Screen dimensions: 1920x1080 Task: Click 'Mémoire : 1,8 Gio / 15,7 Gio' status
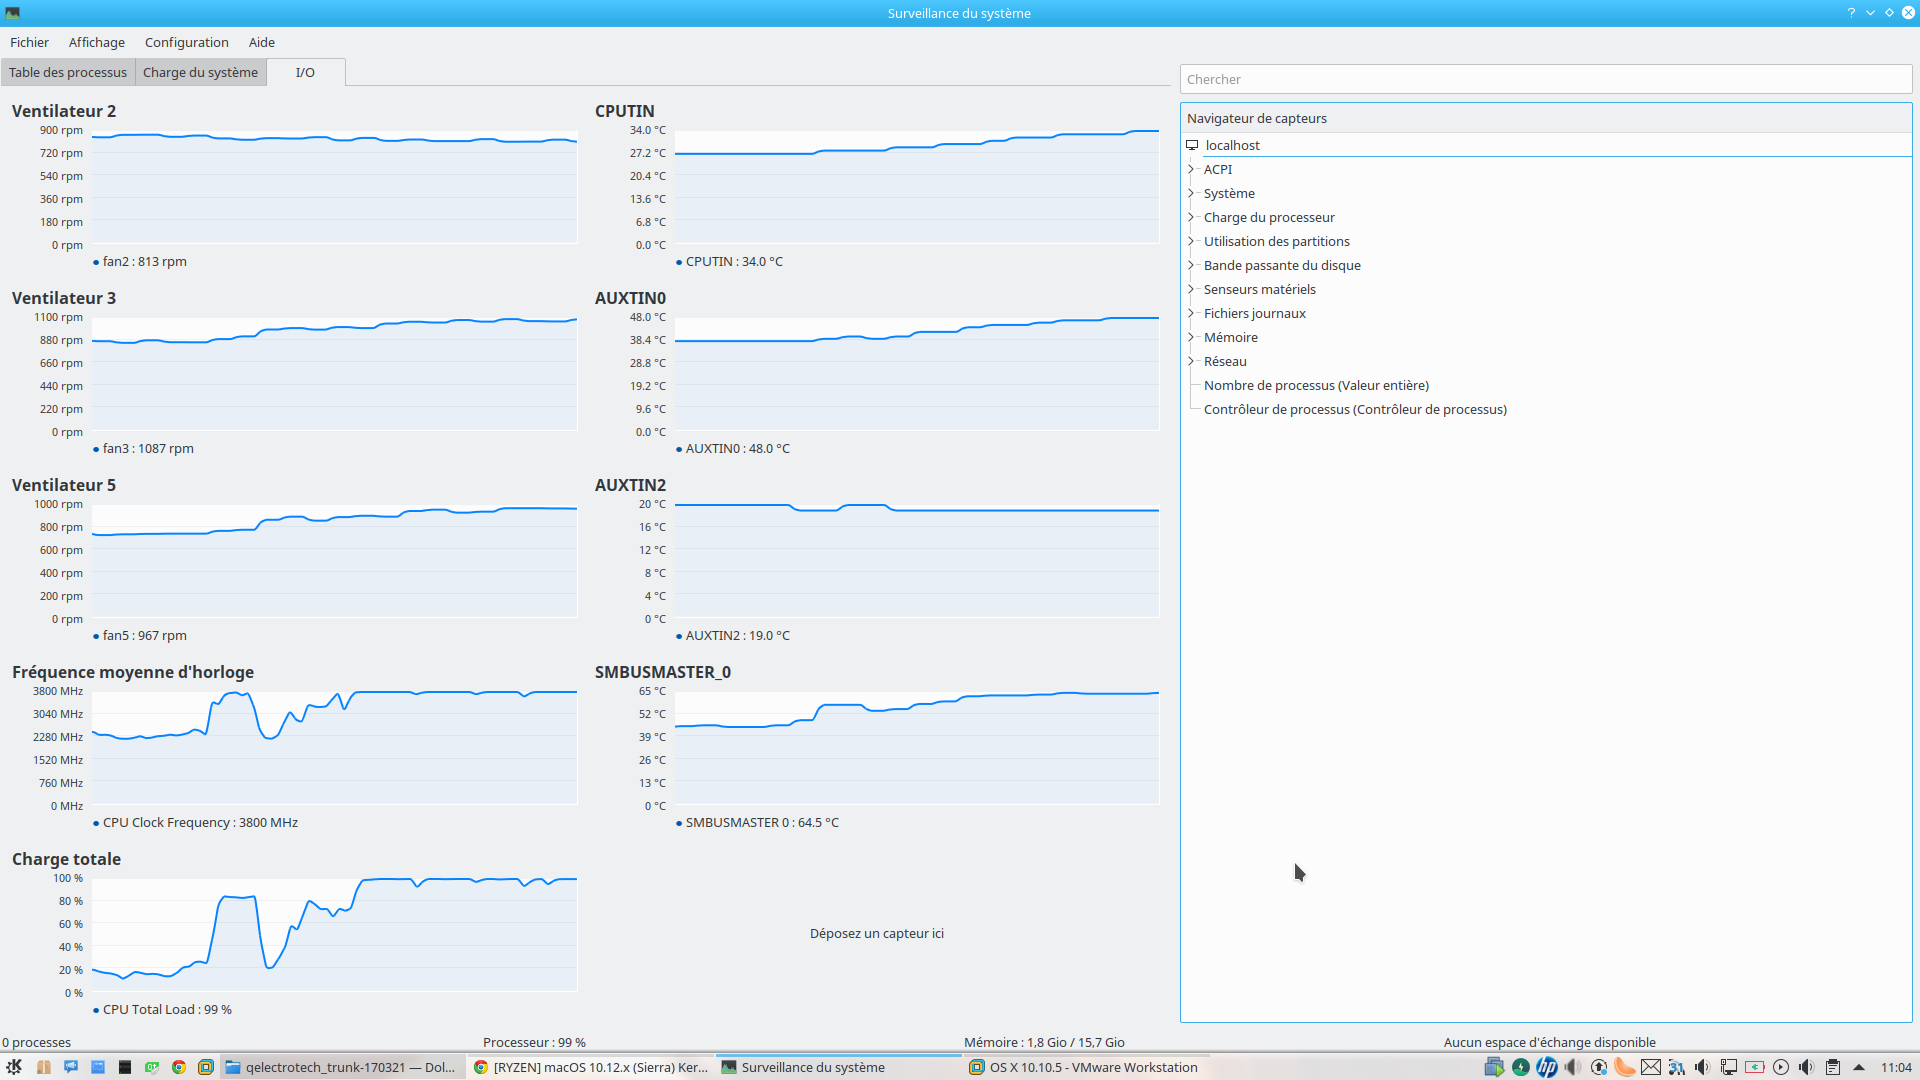(x=1044, y=1042)
